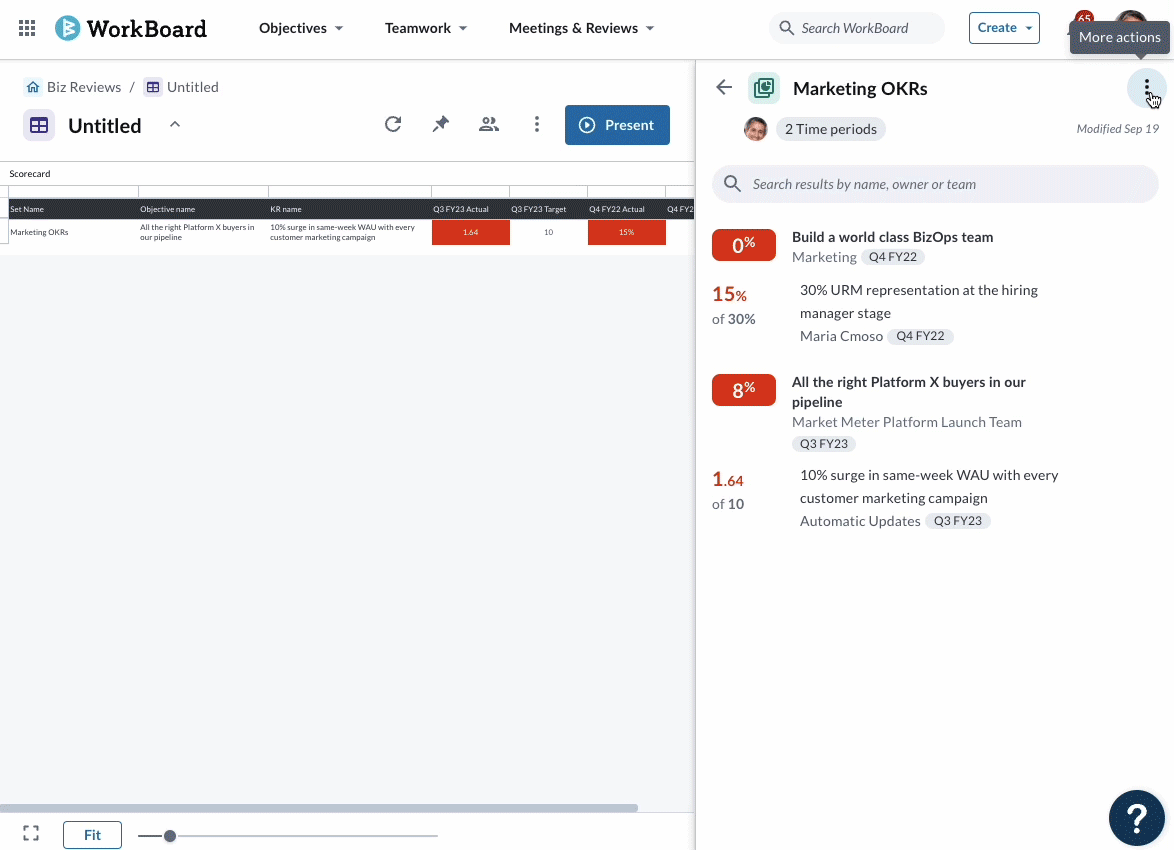This screenshot has height=850, width=1174.
Task: Open the apps grid launcher
Action: (27, 28)
